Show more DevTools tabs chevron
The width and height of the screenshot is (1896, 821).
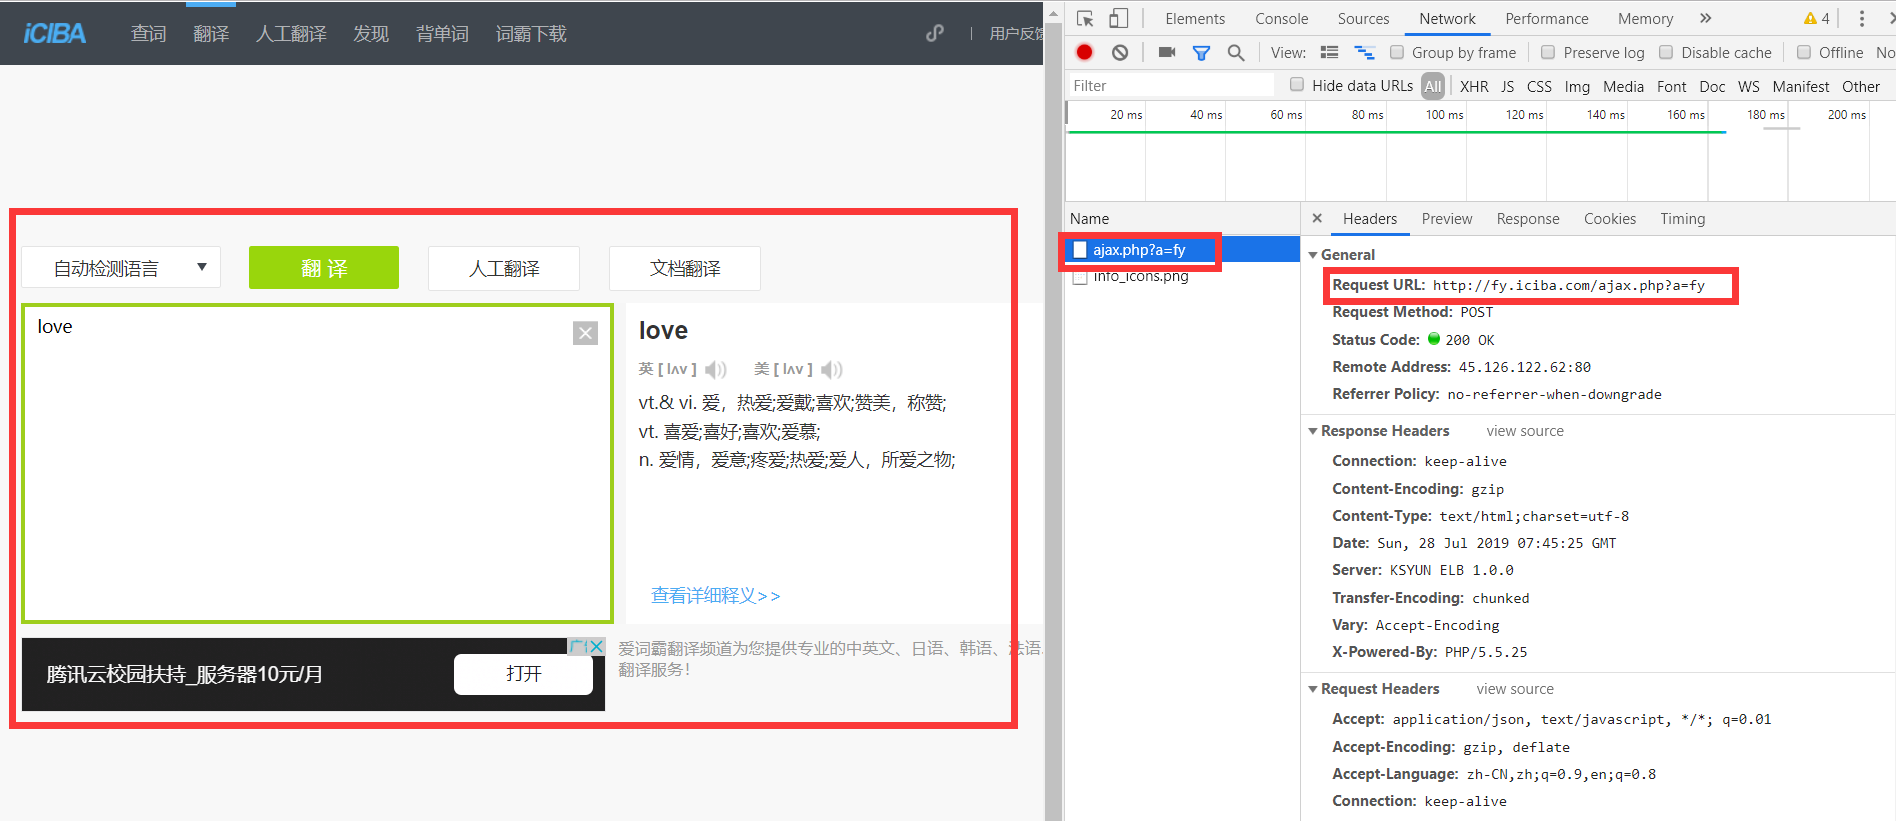click(1706, 18)
